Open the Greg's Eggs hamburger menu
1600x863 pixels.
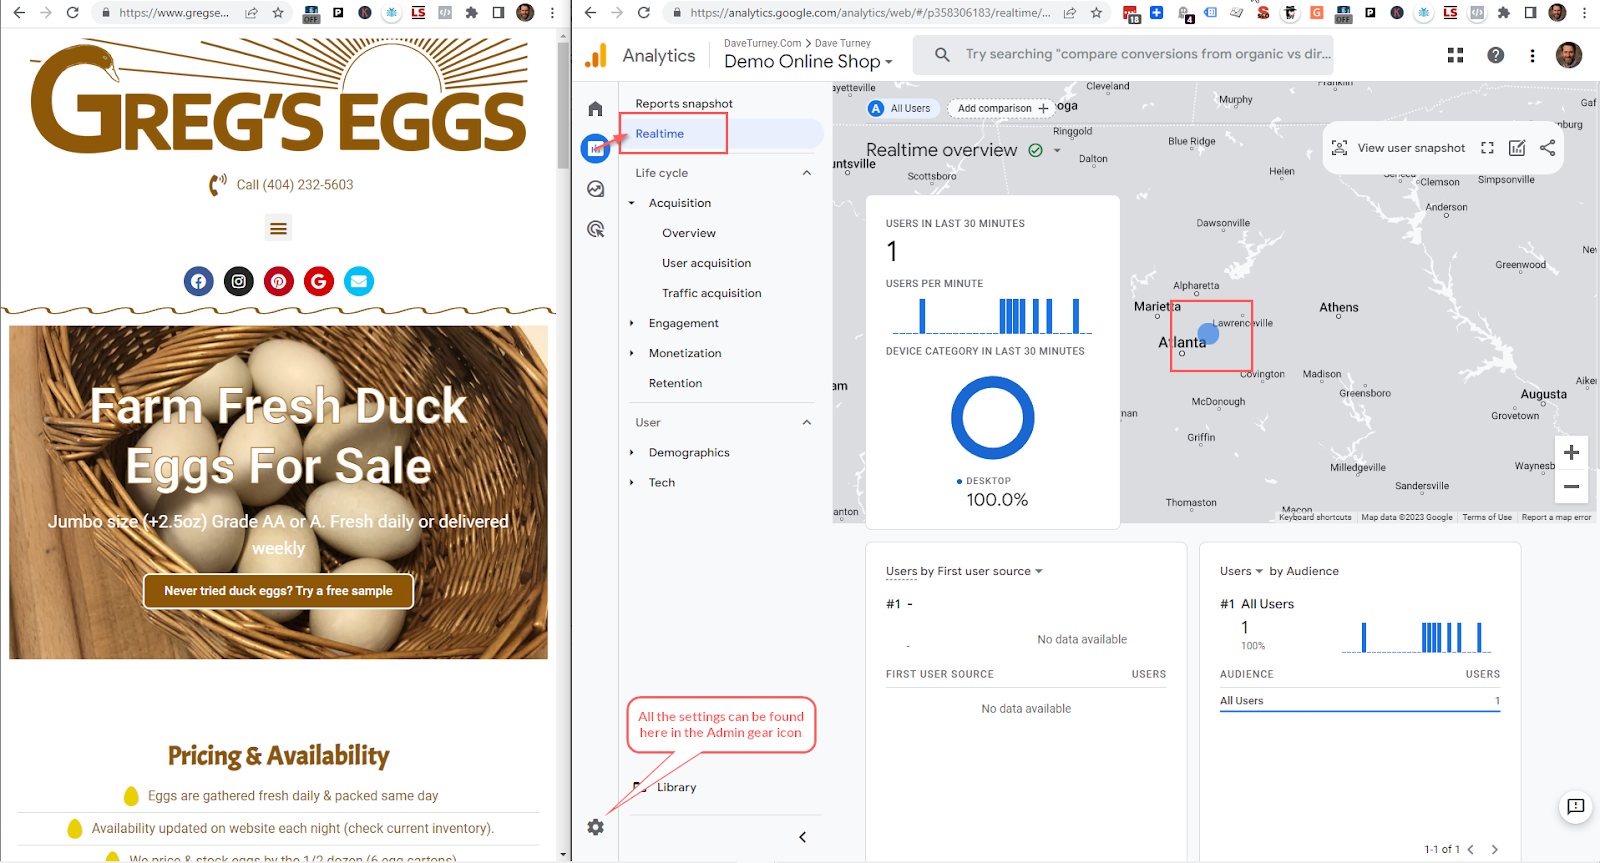(278, 229)
